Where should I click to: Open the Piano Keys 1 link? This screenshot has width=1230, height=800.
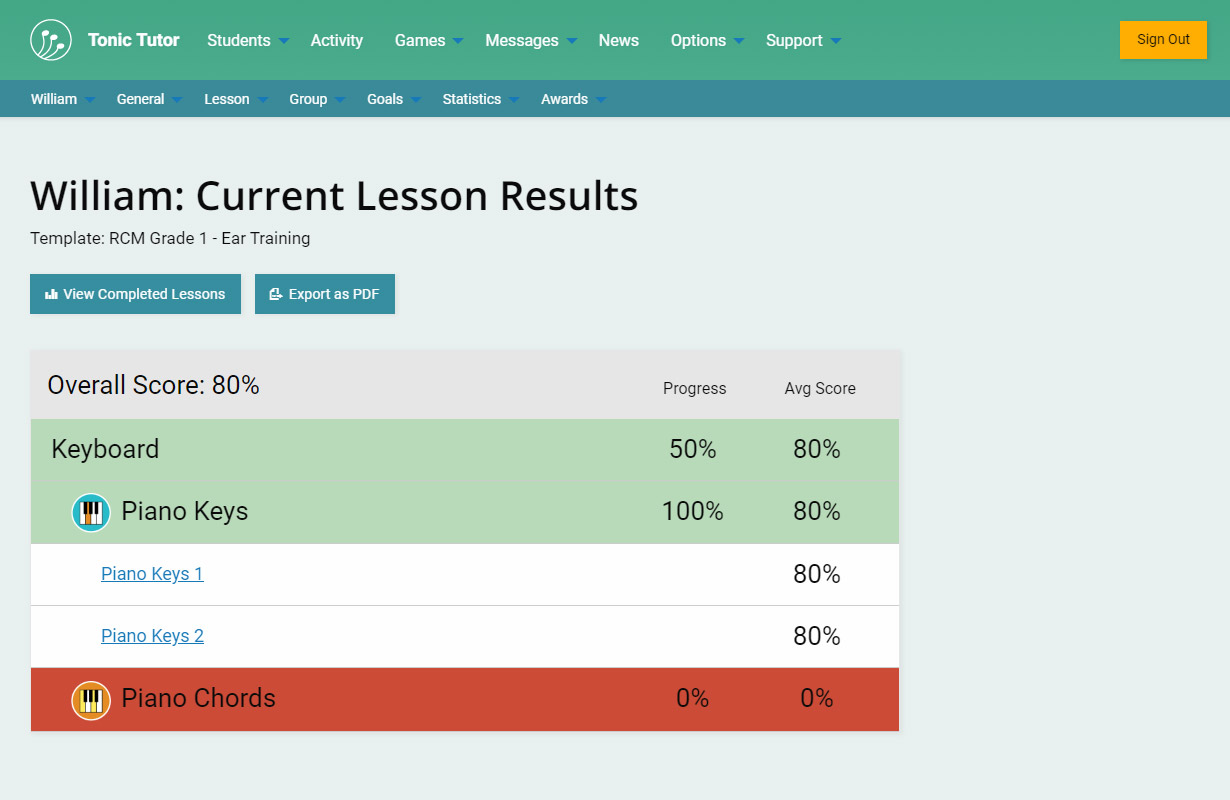pos(152,574)
